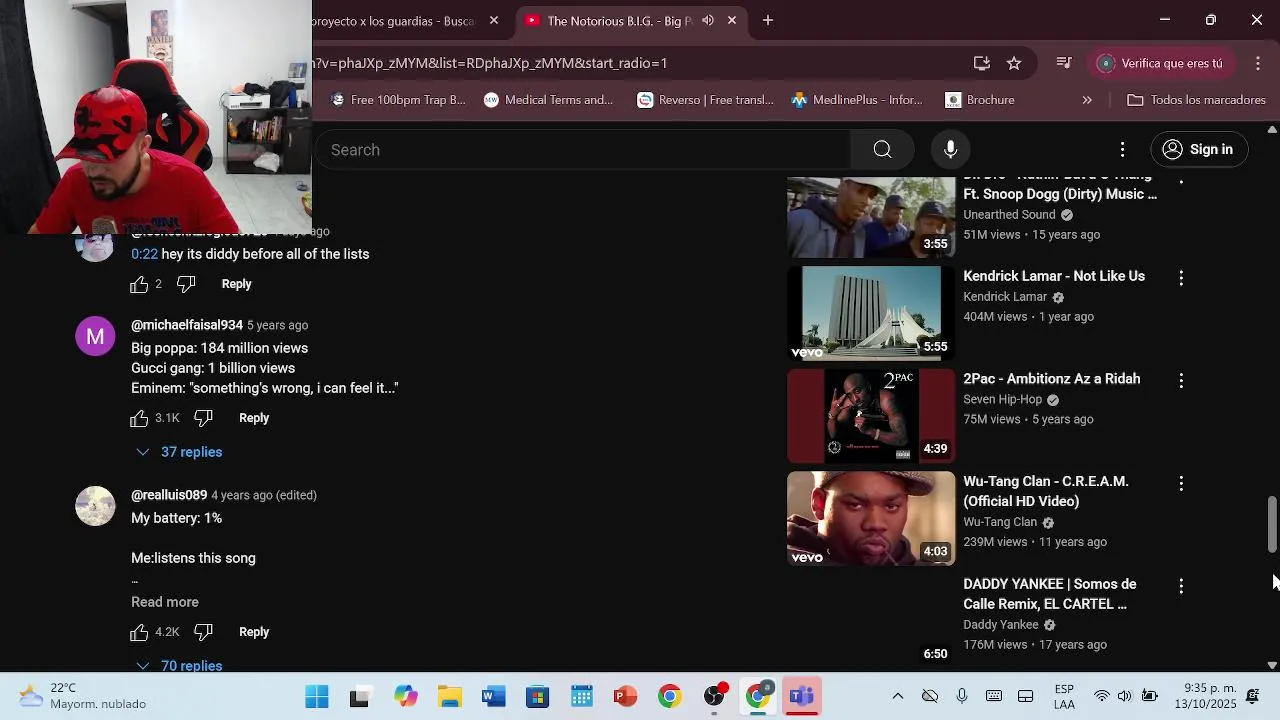Close "proyecto x los guardias" tab

pos(494,20)
